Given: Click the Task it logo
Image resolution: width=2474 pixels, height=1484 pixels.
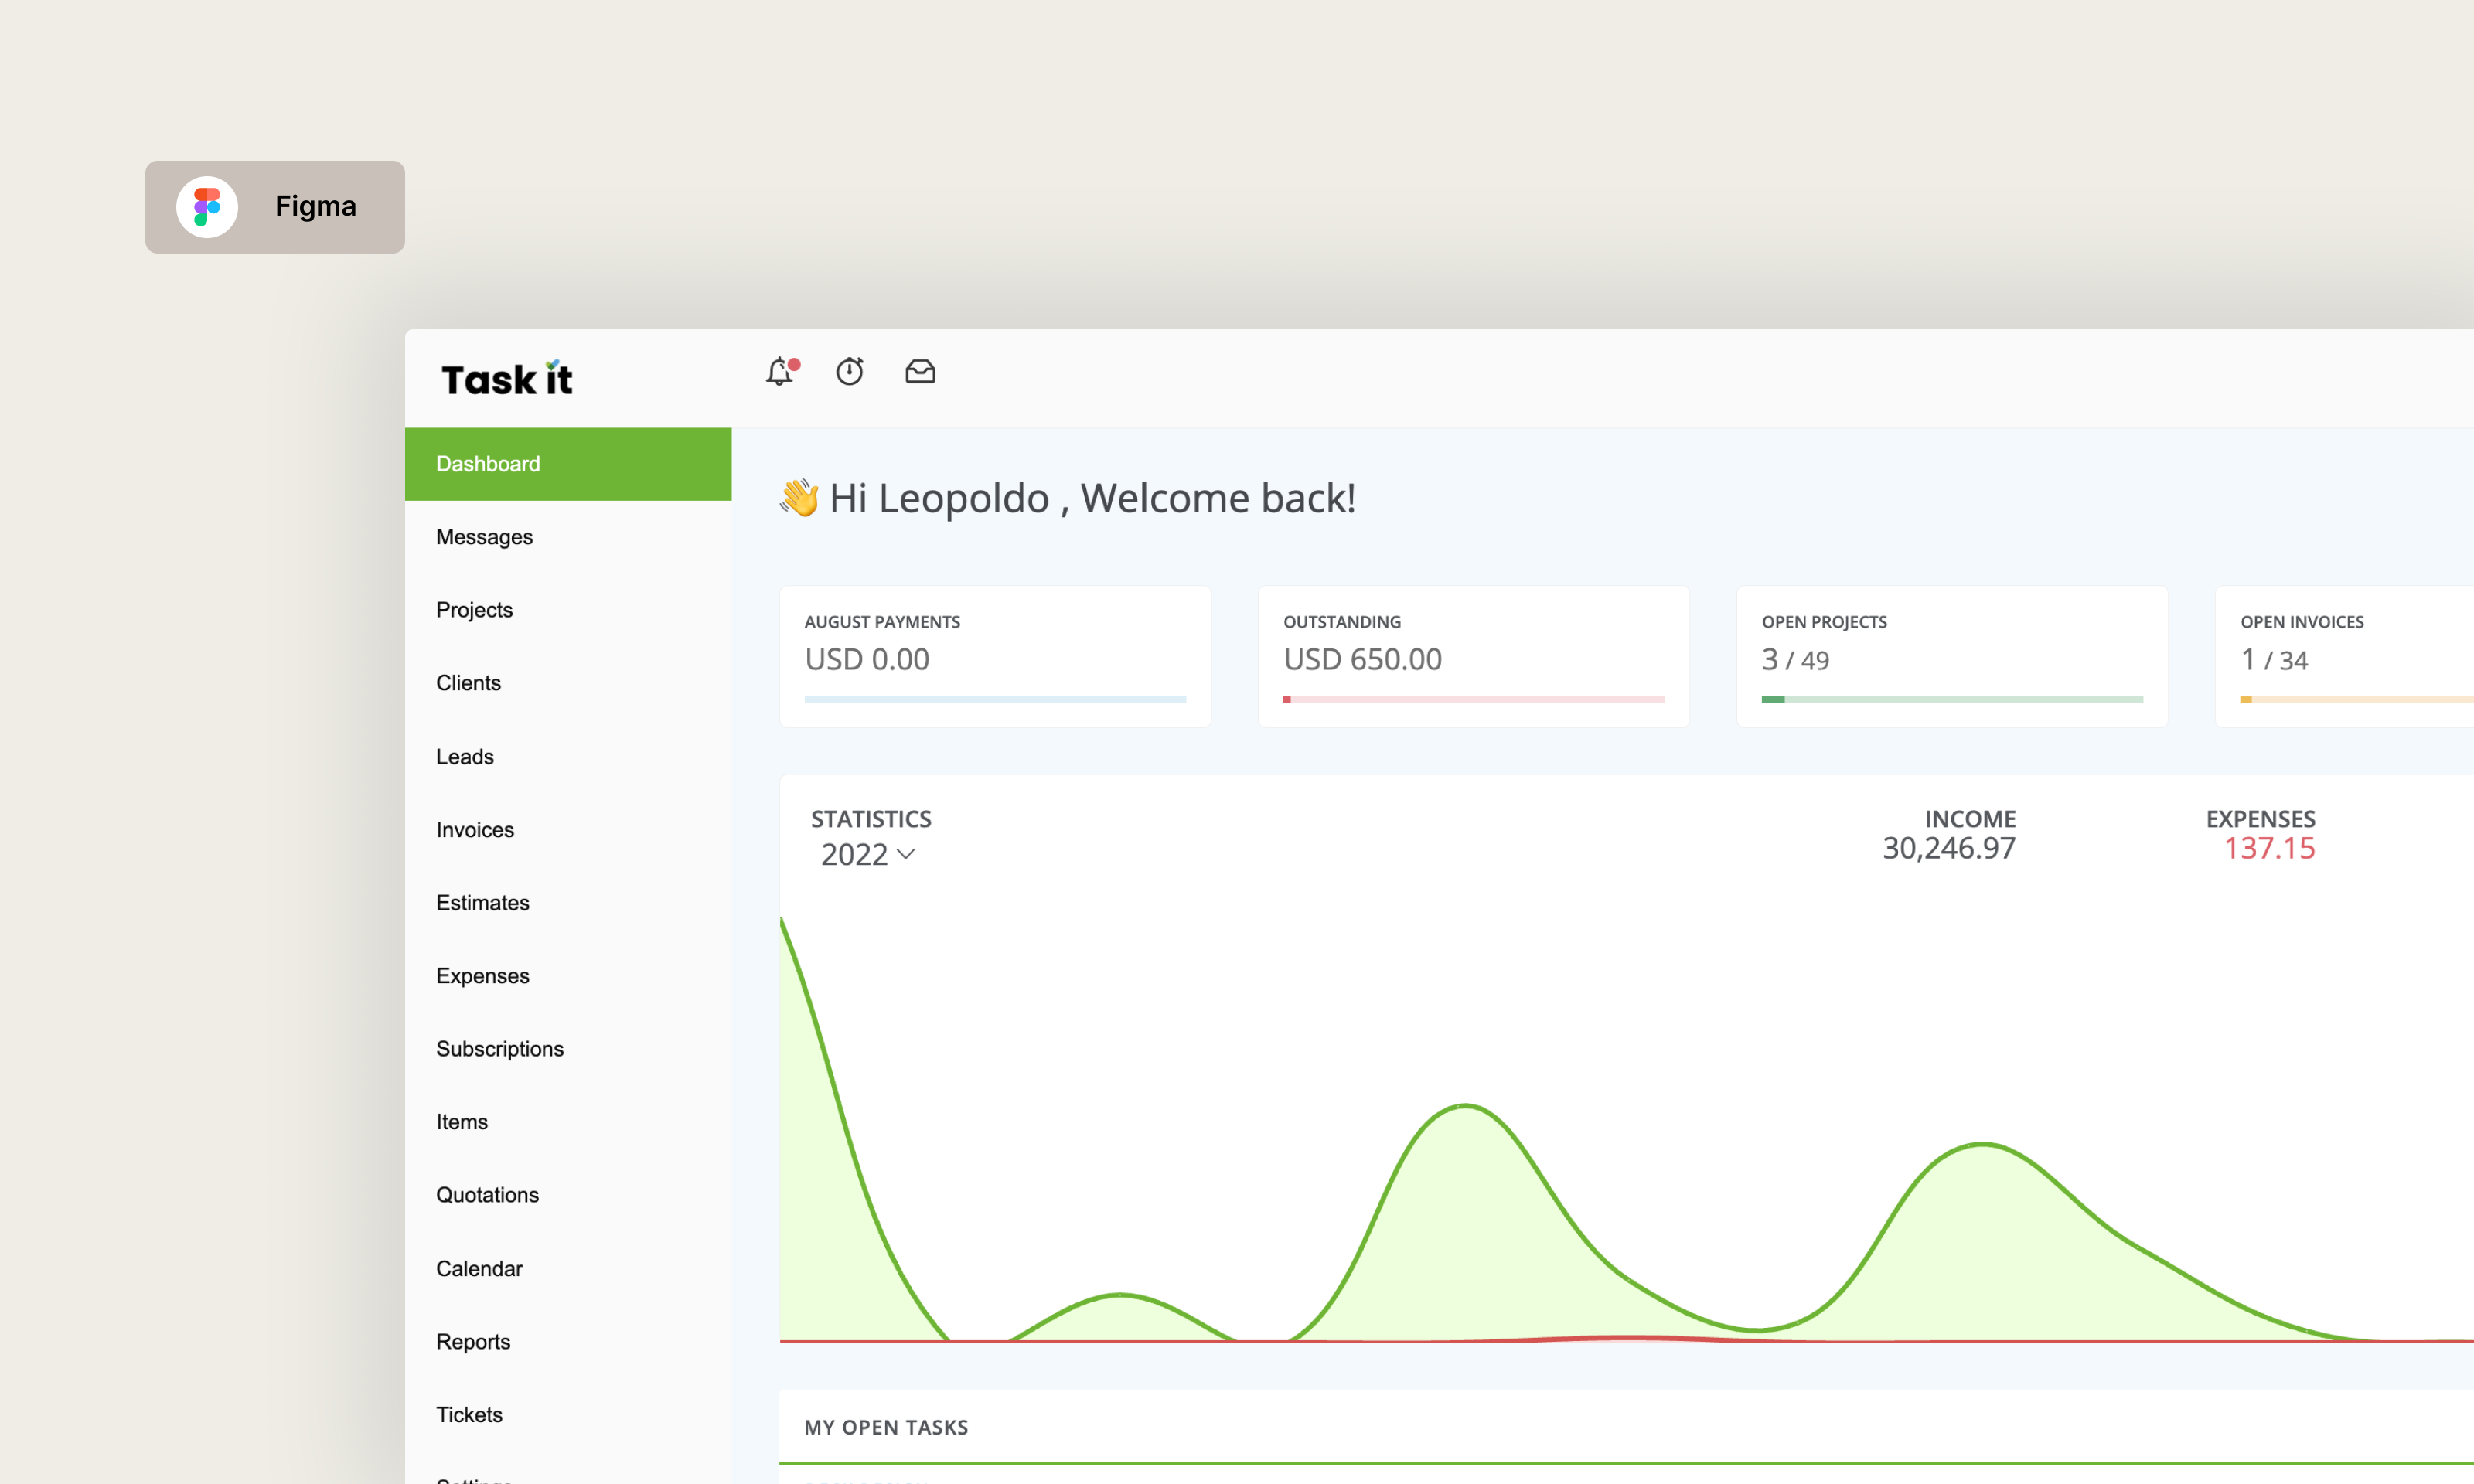Looking at the screenshot, I should [x=507, y=378].
